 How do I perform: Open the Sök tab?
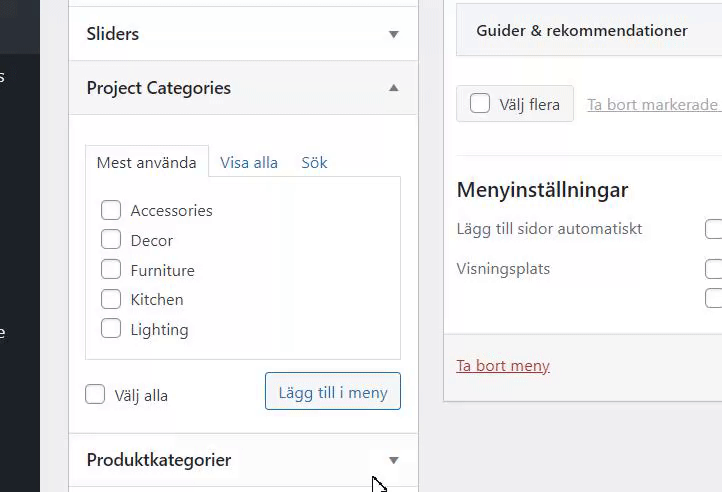click(x=314, y=162)
